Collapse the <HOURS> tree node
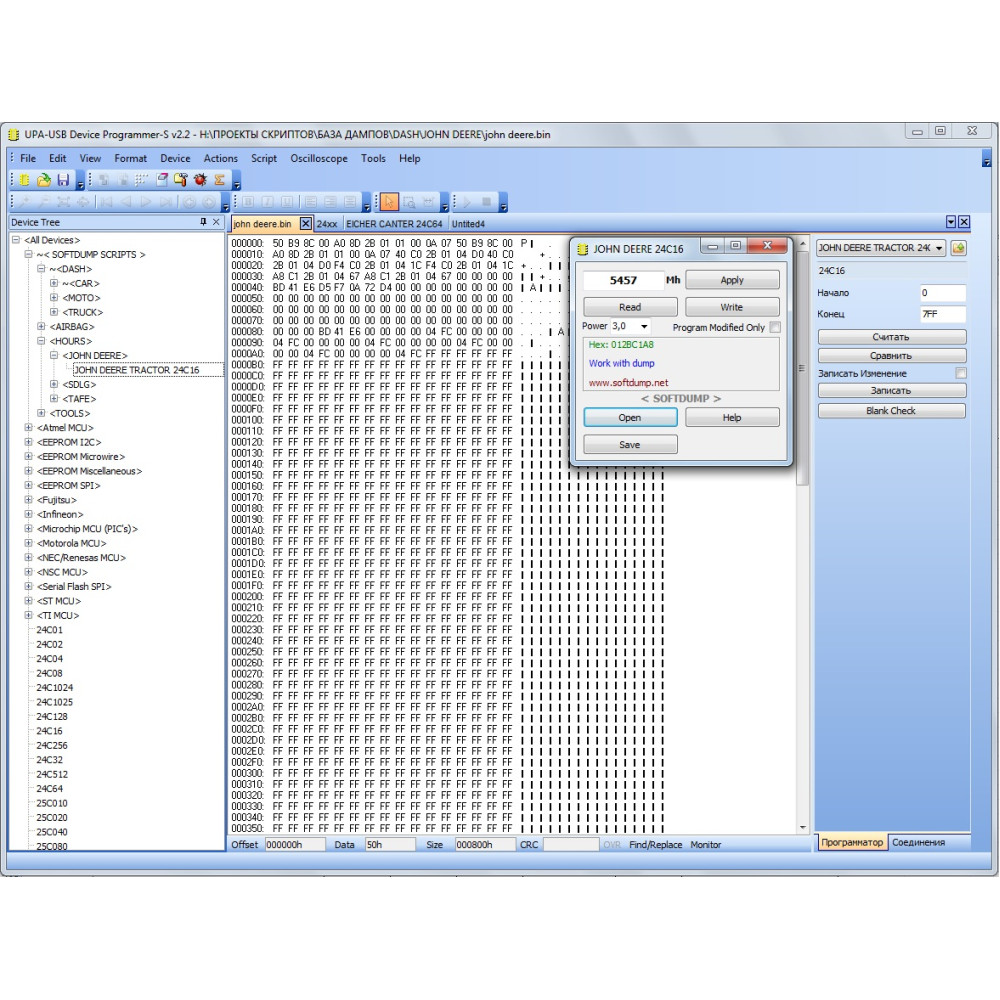This screenshot has height=1000, width=1000. click(41, 341)
